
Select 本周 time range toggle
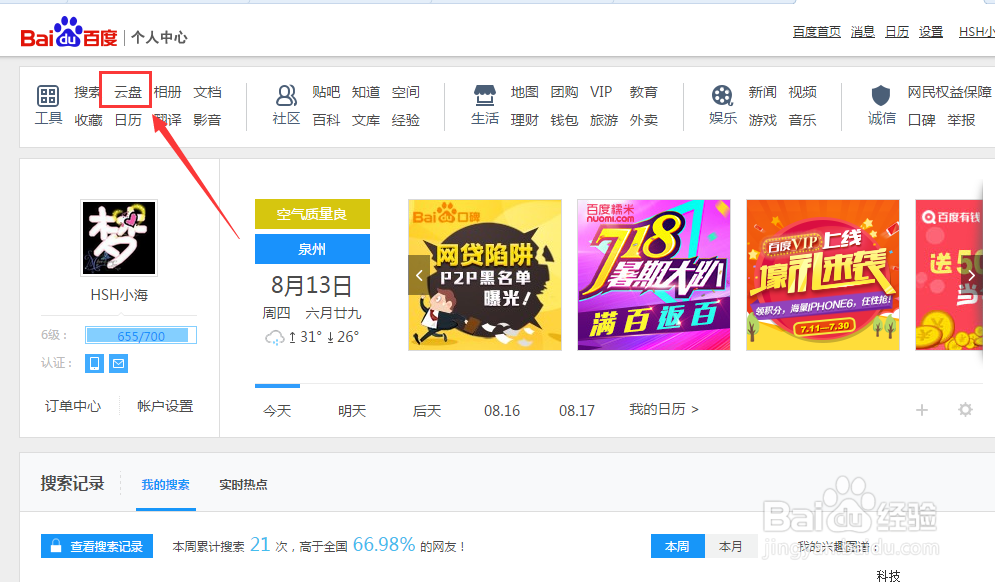pos(678,546)
